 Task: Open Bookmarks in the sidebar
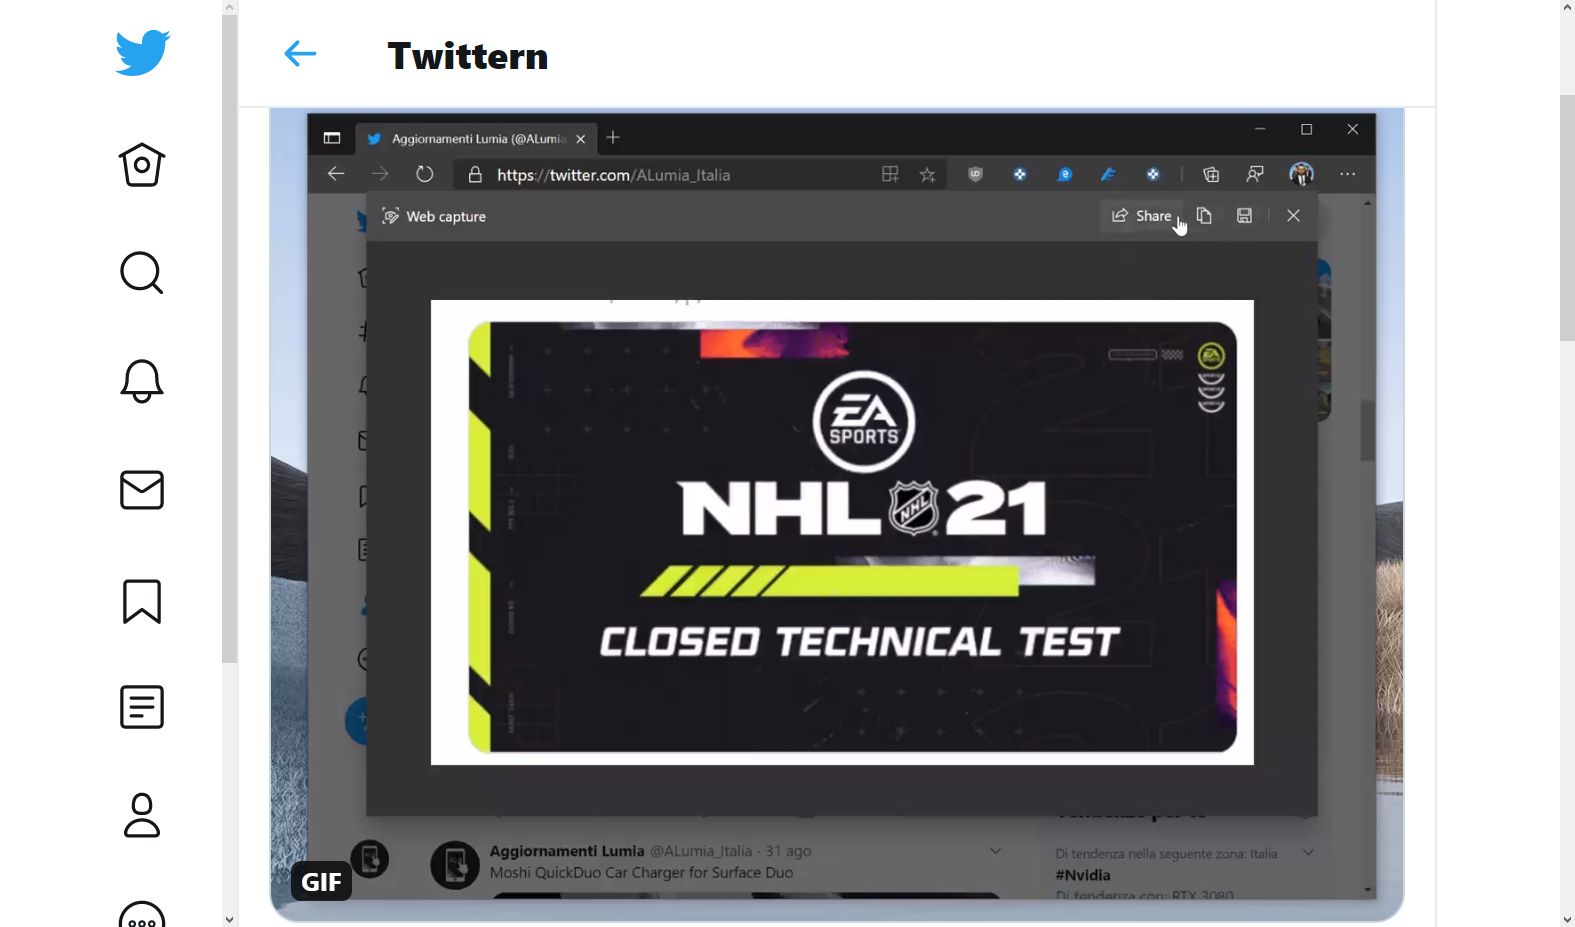point(142,601)
